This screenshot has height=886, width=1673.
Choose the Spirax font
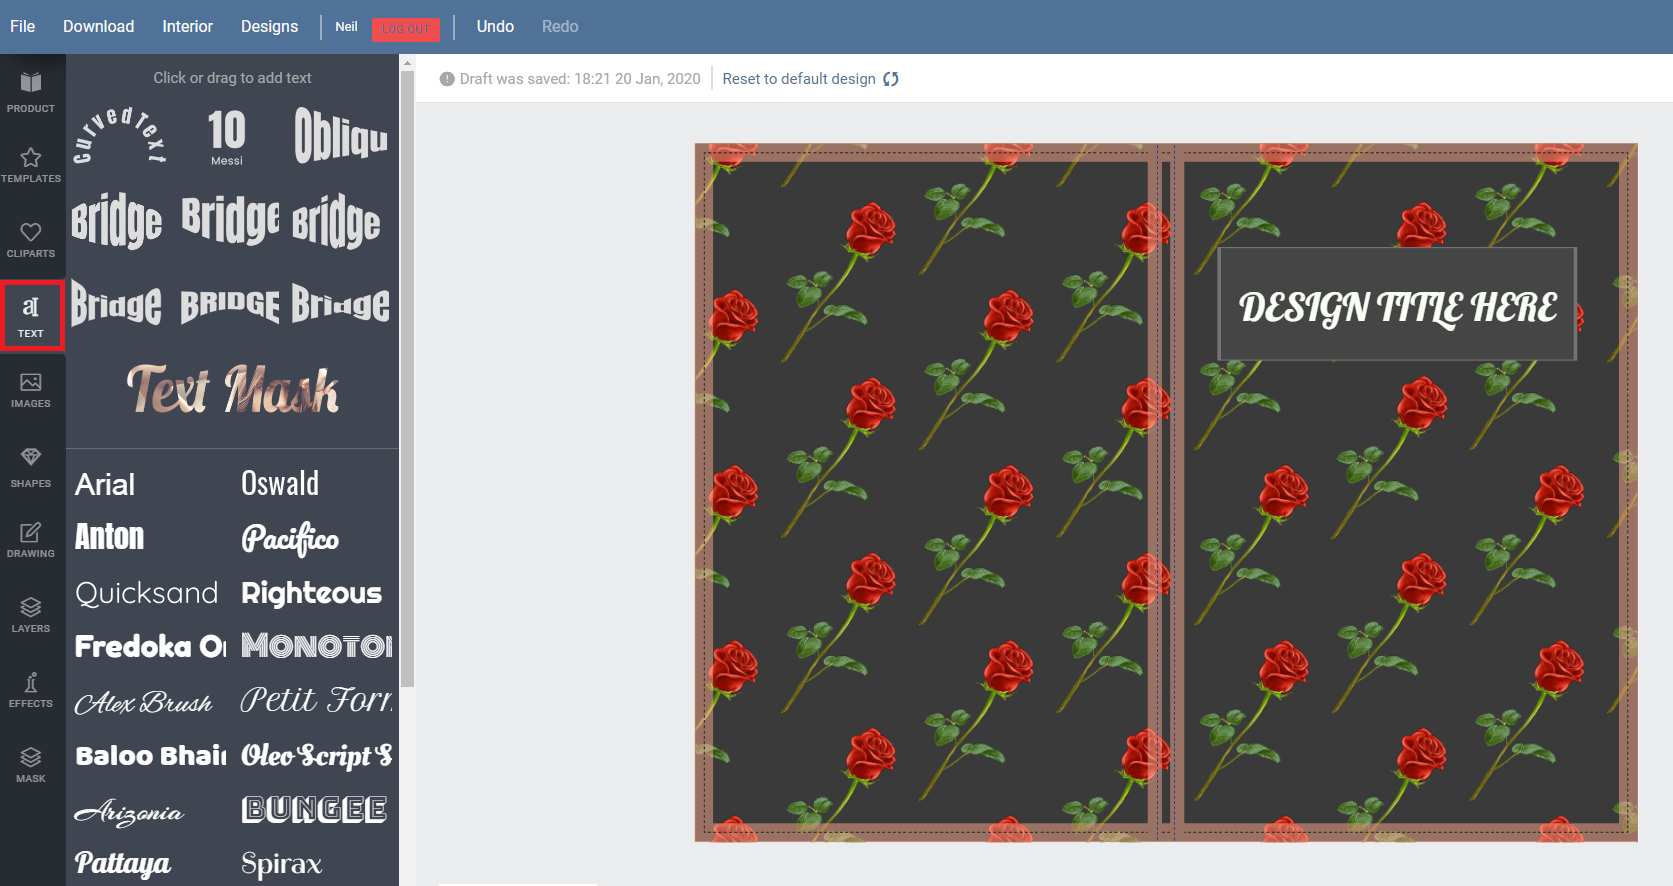point(282,864)
